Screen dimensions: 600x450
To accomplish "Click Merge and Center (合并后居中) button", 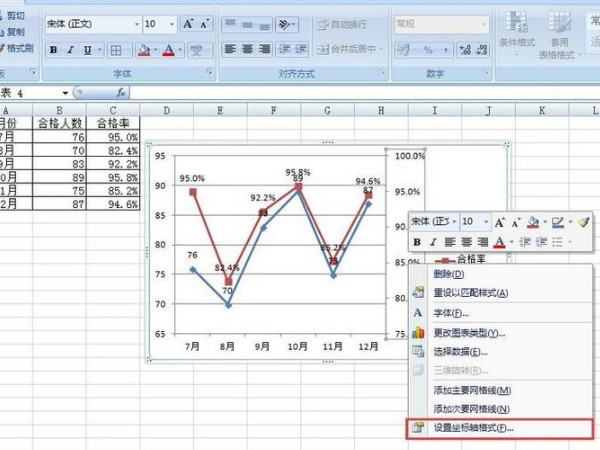I will tap(346, 49).
